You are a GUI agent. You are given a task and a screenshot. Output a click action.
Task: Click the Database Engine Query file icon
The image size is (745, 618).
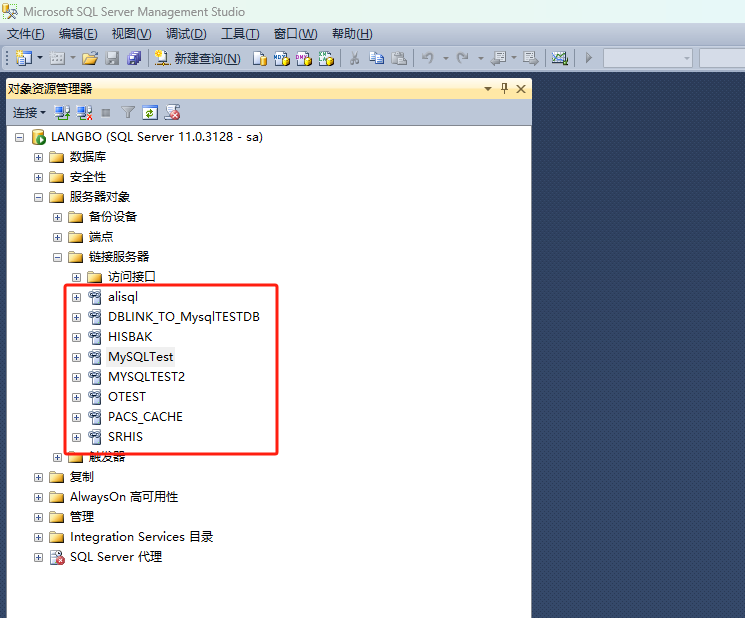[259, 58]
